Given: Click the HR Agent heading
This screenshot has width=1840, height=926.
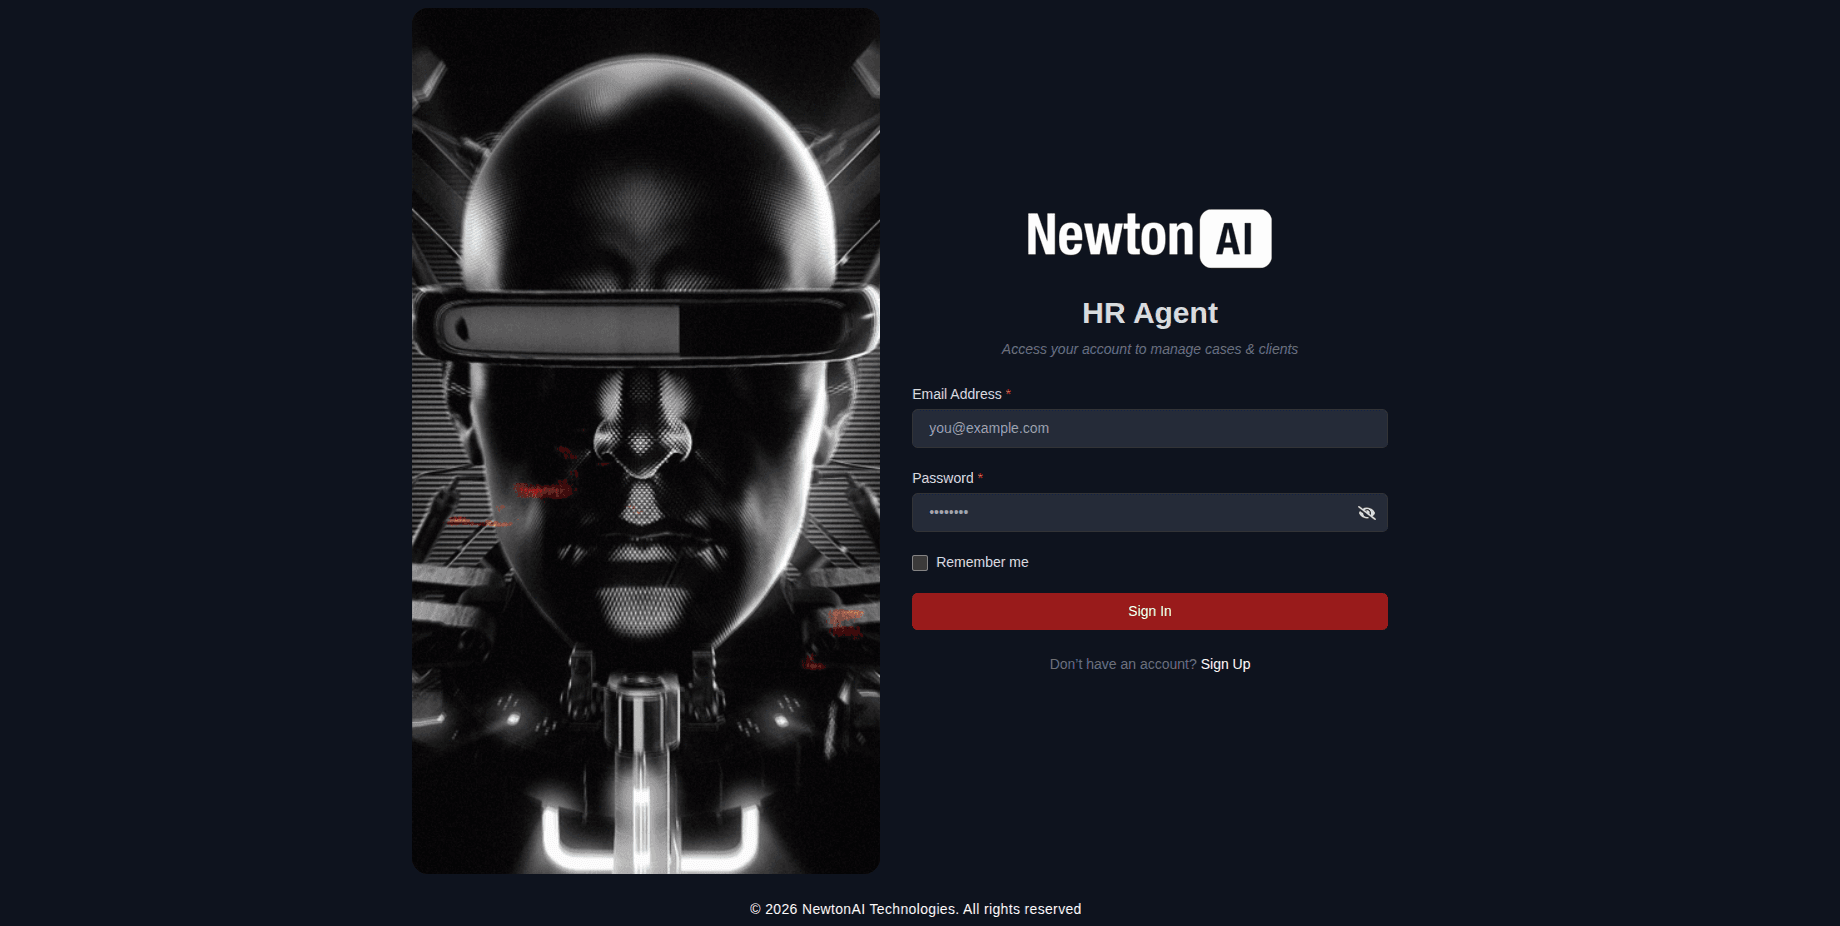Looking at the screenshot, I should click(x=1149, y=313).
